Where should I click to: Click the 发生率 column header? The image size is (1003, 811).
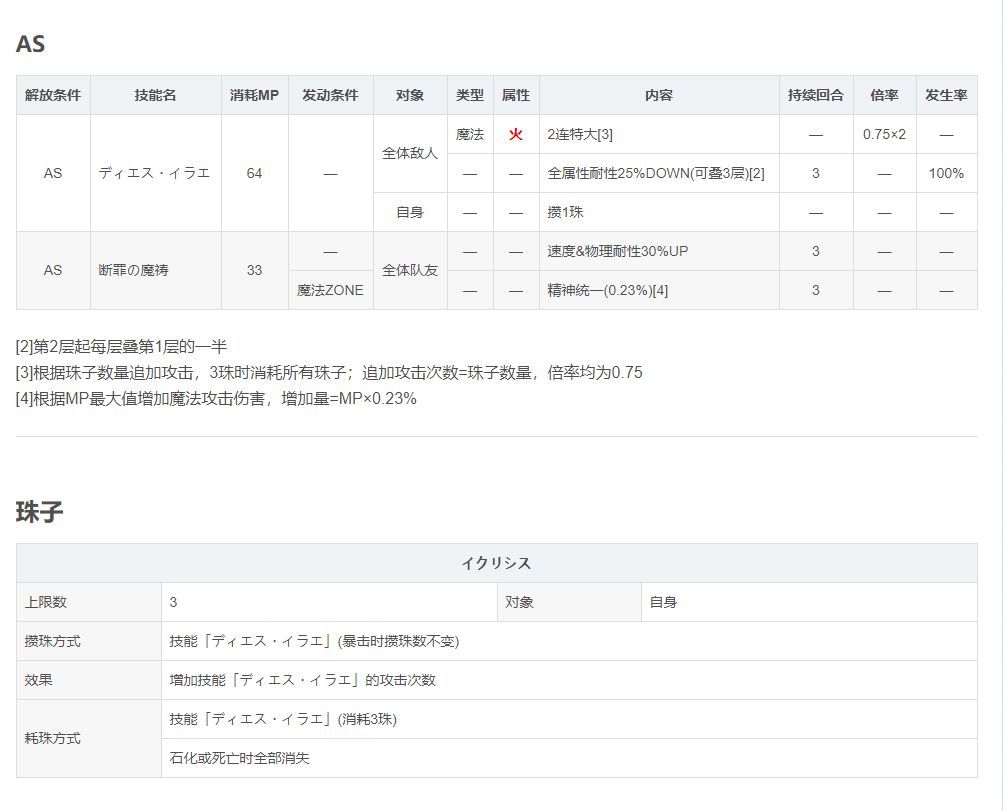point(946,95)
